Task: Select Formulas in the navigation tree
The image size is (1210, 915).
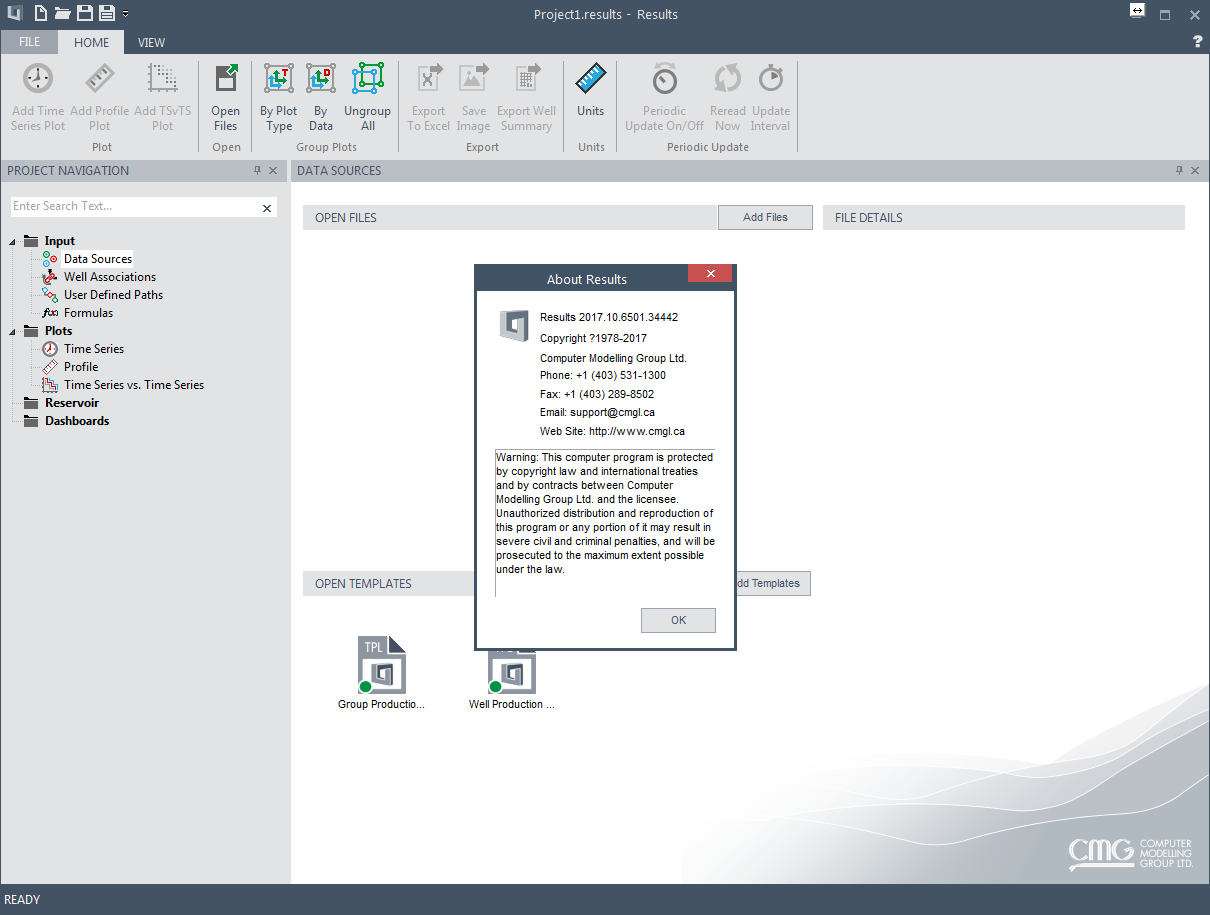Action: (x=88, y=313)
